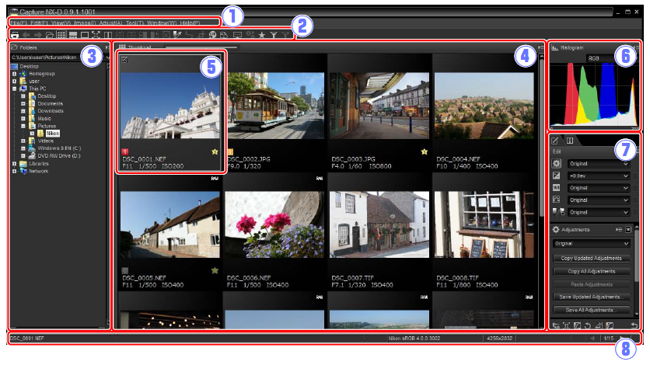
Task: Open the Picture Control Original dropdown
Action: point(599,164)
